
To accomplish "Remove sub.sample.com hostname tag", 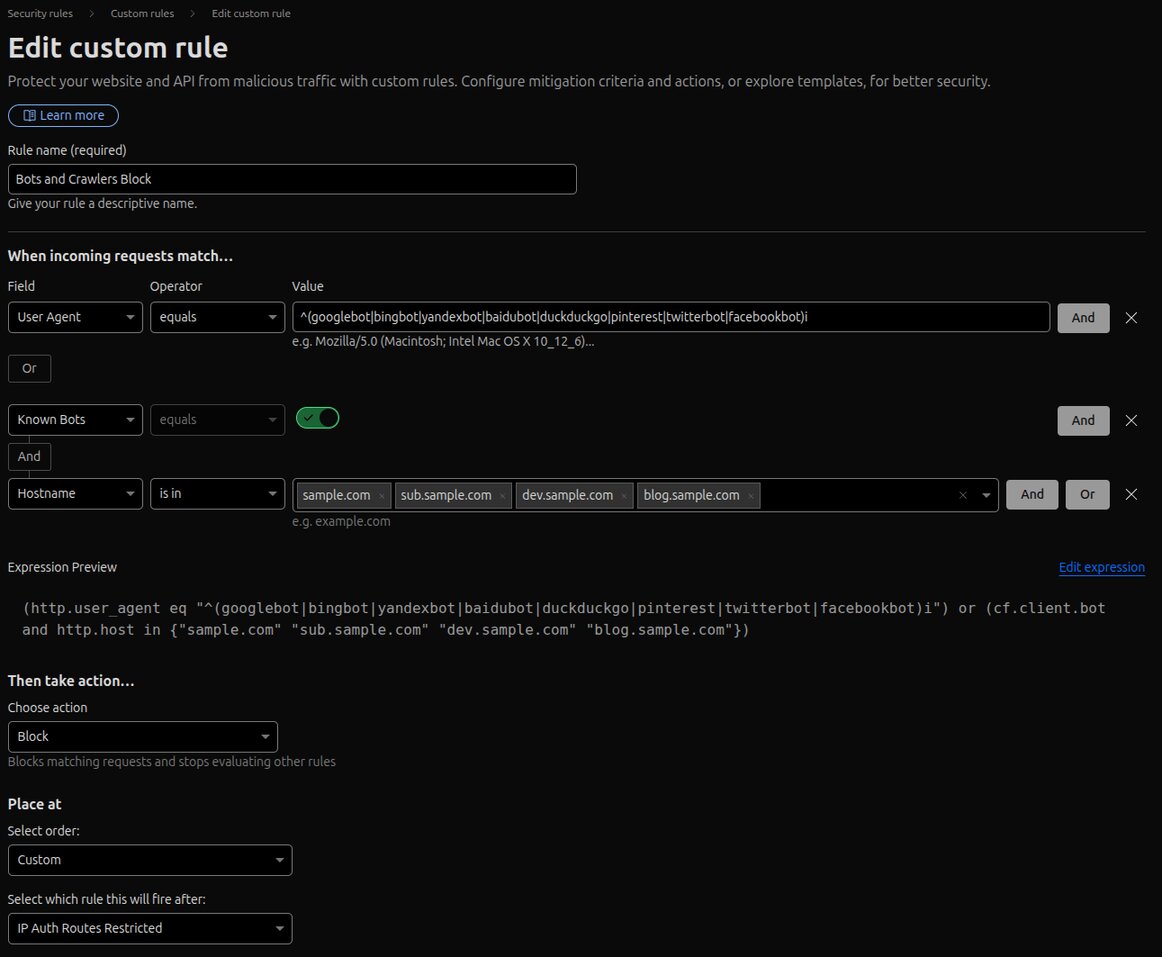I will pos(502,496).
